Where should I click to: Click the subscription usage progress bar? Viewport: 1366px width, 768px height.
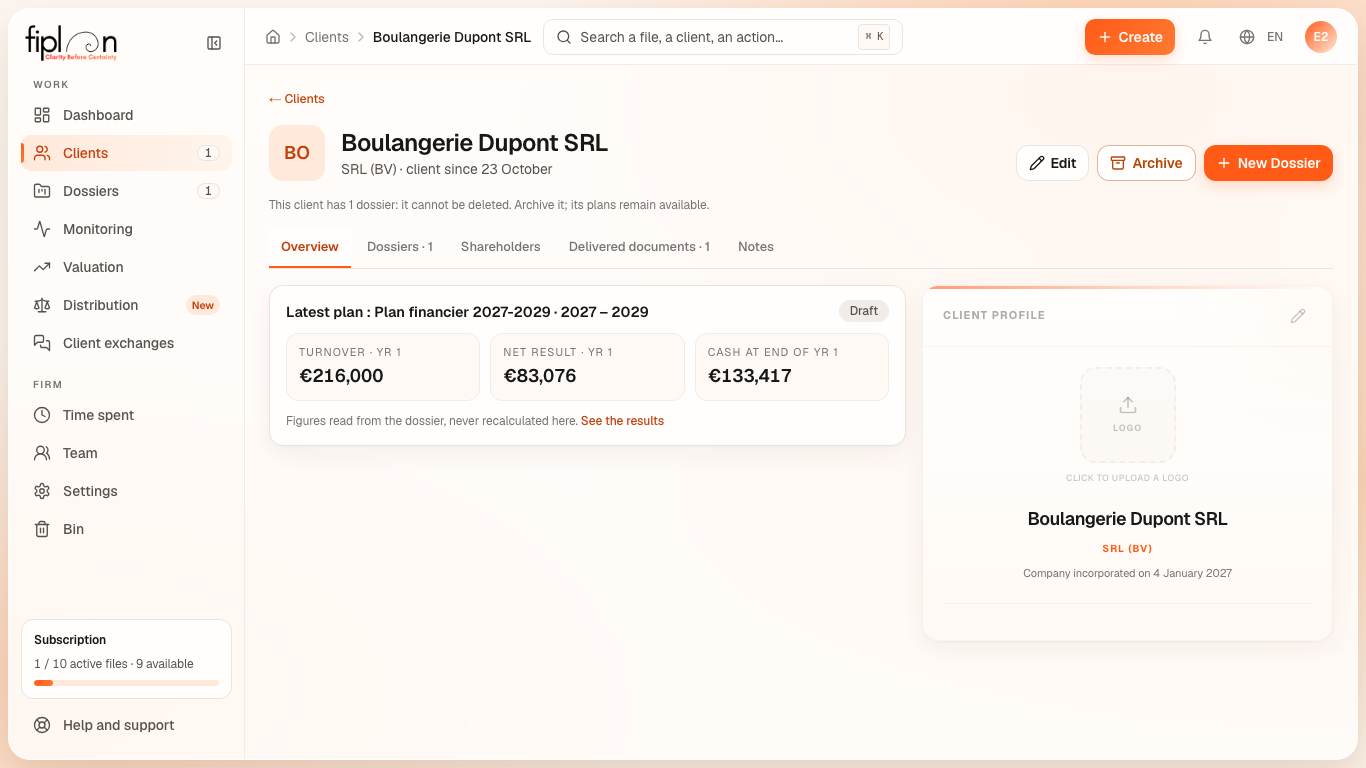[x=126, y=683]
